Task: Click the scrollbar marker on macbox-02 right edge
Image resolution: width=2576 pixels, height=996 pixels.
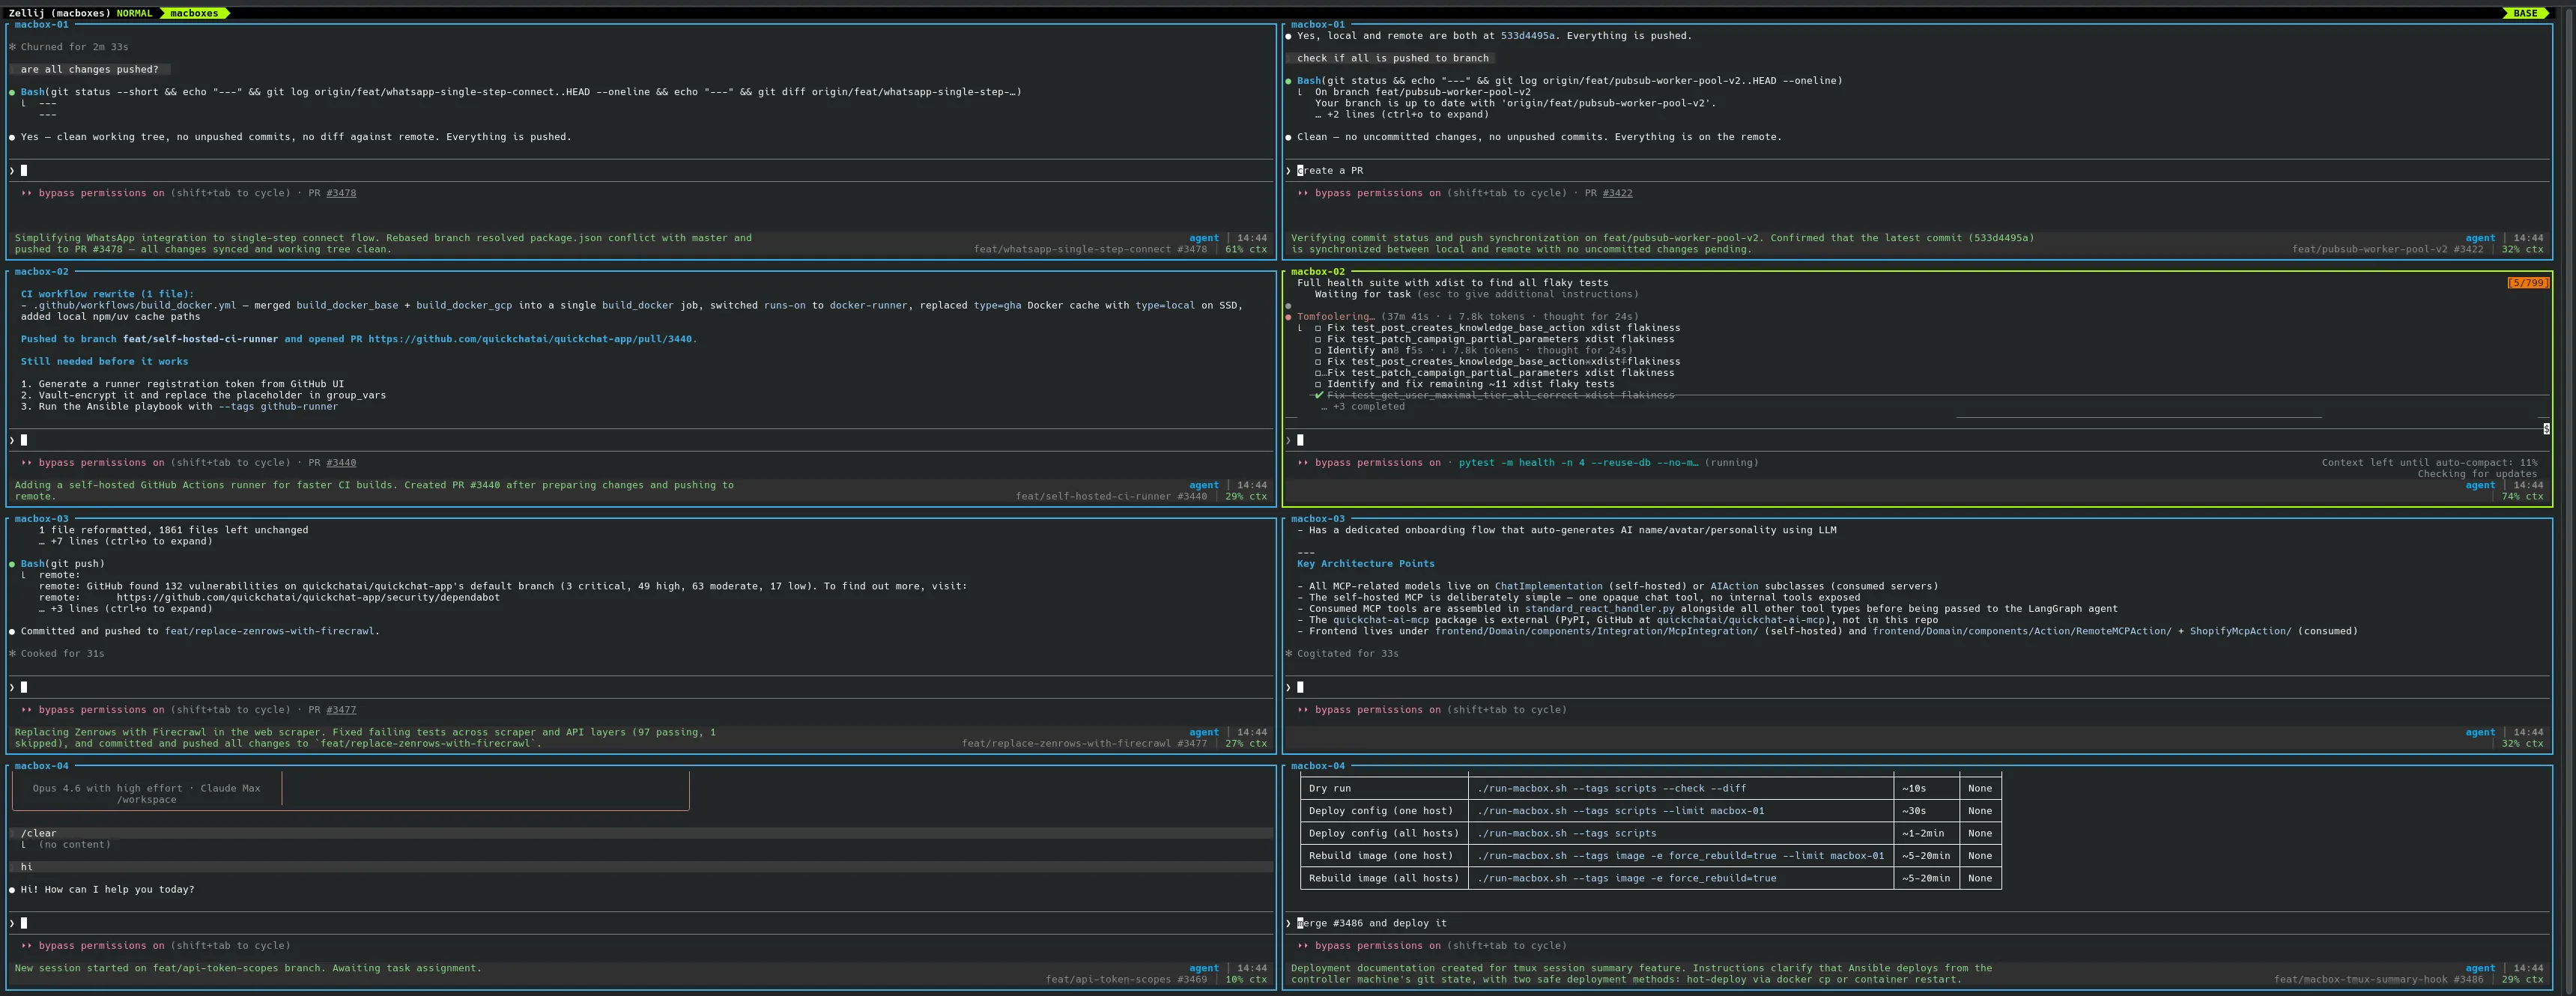Action: coord(2545,429)
